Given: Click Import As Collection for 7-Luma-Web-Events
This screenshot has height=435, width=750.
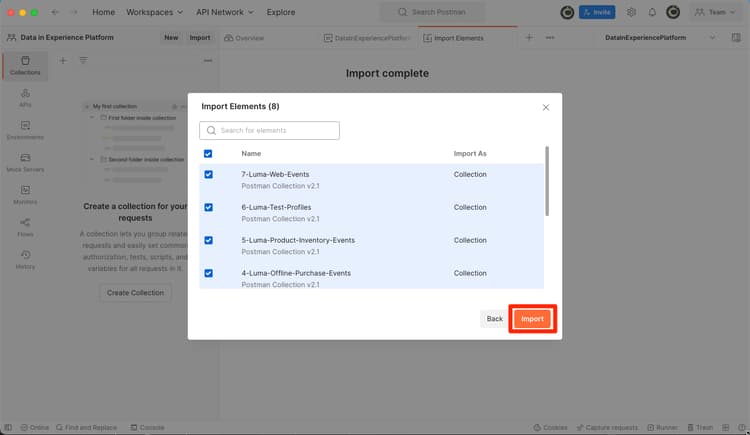Looking at the screenshot, I should point(470,174).
